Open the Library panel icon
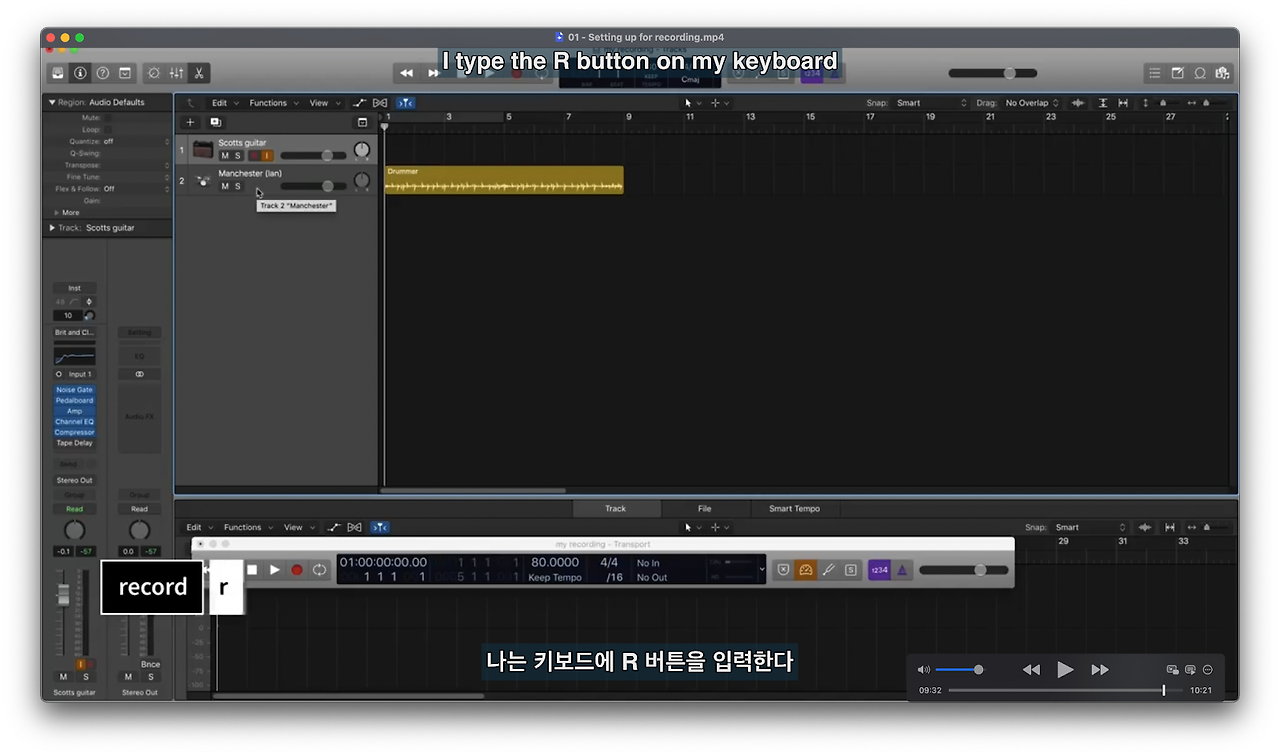The image size is (1280, 756). pyautogui.click(x=58, y=73)
